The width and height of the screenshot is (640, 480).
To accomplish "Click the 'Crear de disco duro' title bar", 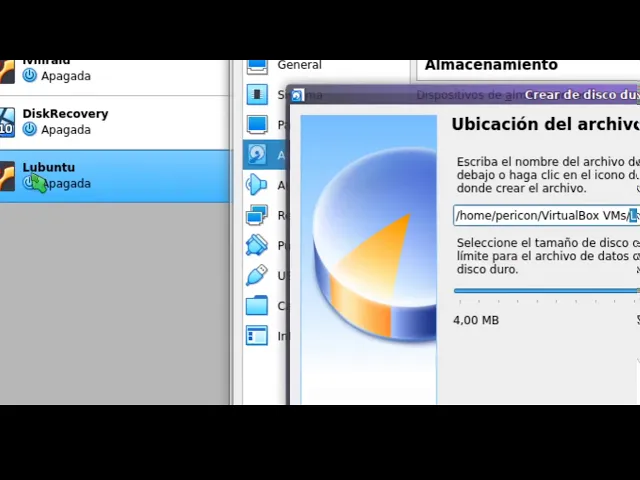I will tap(463, 95).
